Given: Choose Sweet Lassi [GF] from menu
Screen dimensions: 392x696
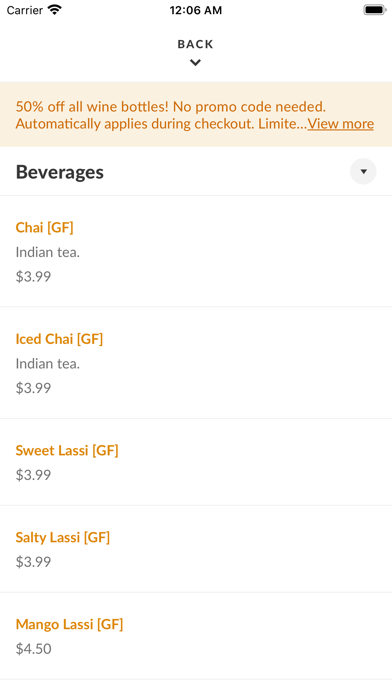Looking at the screenshot, I should pos(196,462).
